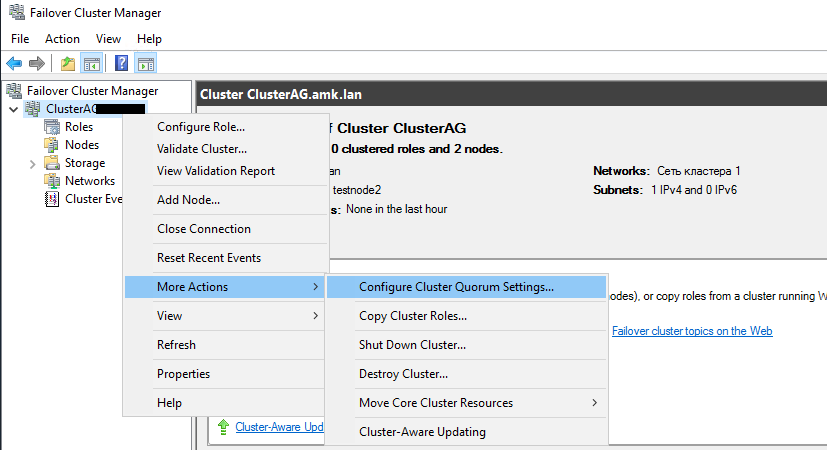
Task: Click the testnode2 host name text
Action: 357,190
